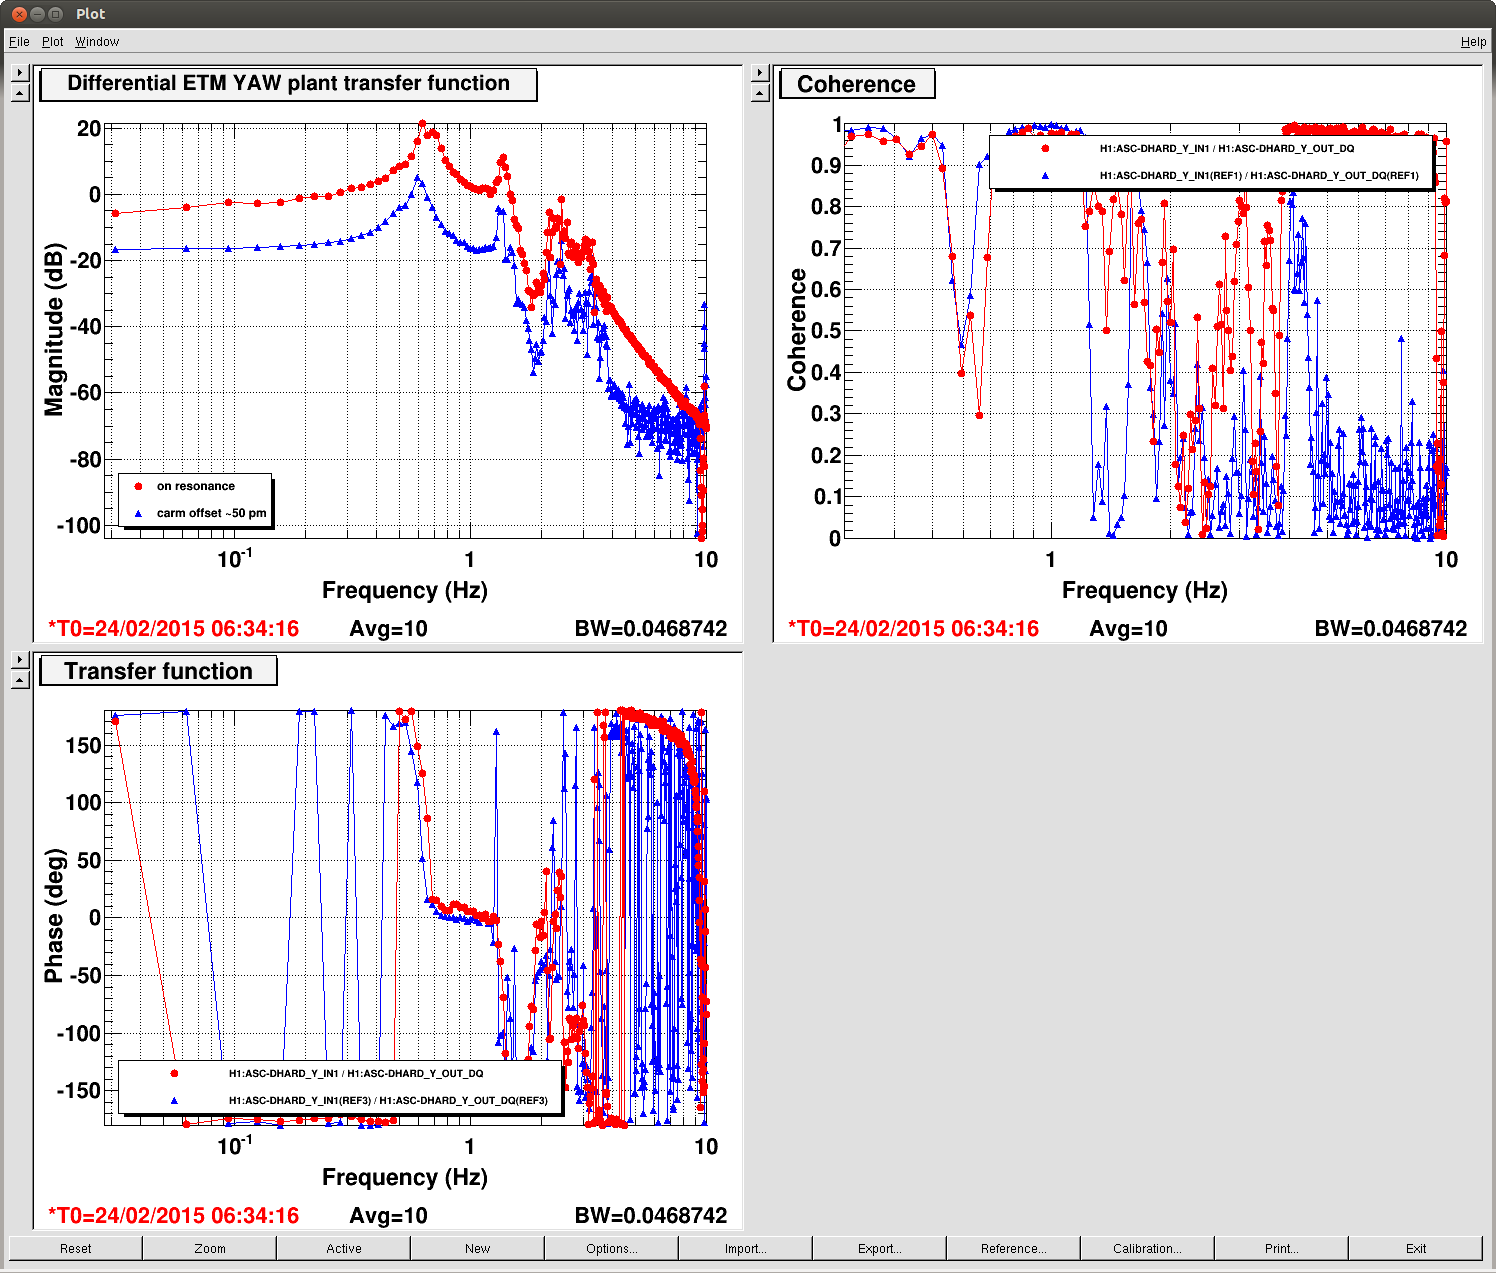Open the Plot menu
1496x1273 pixels.
coord(52,42)
